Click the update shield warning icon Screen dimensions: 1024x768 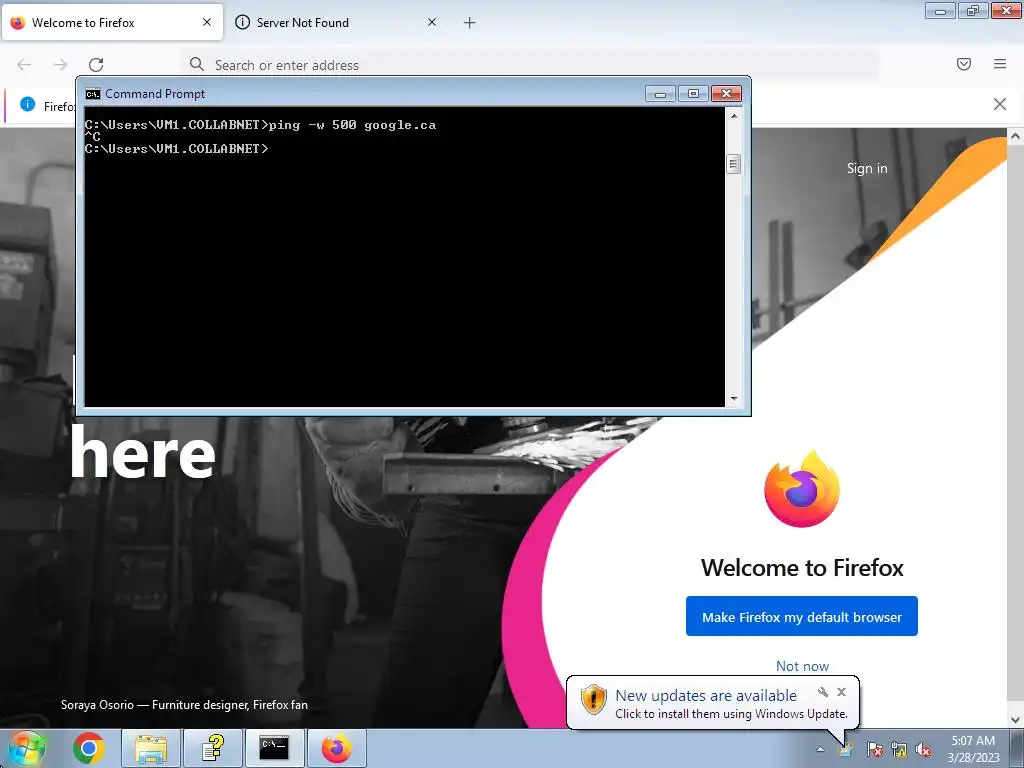click(x=593, y=699)
